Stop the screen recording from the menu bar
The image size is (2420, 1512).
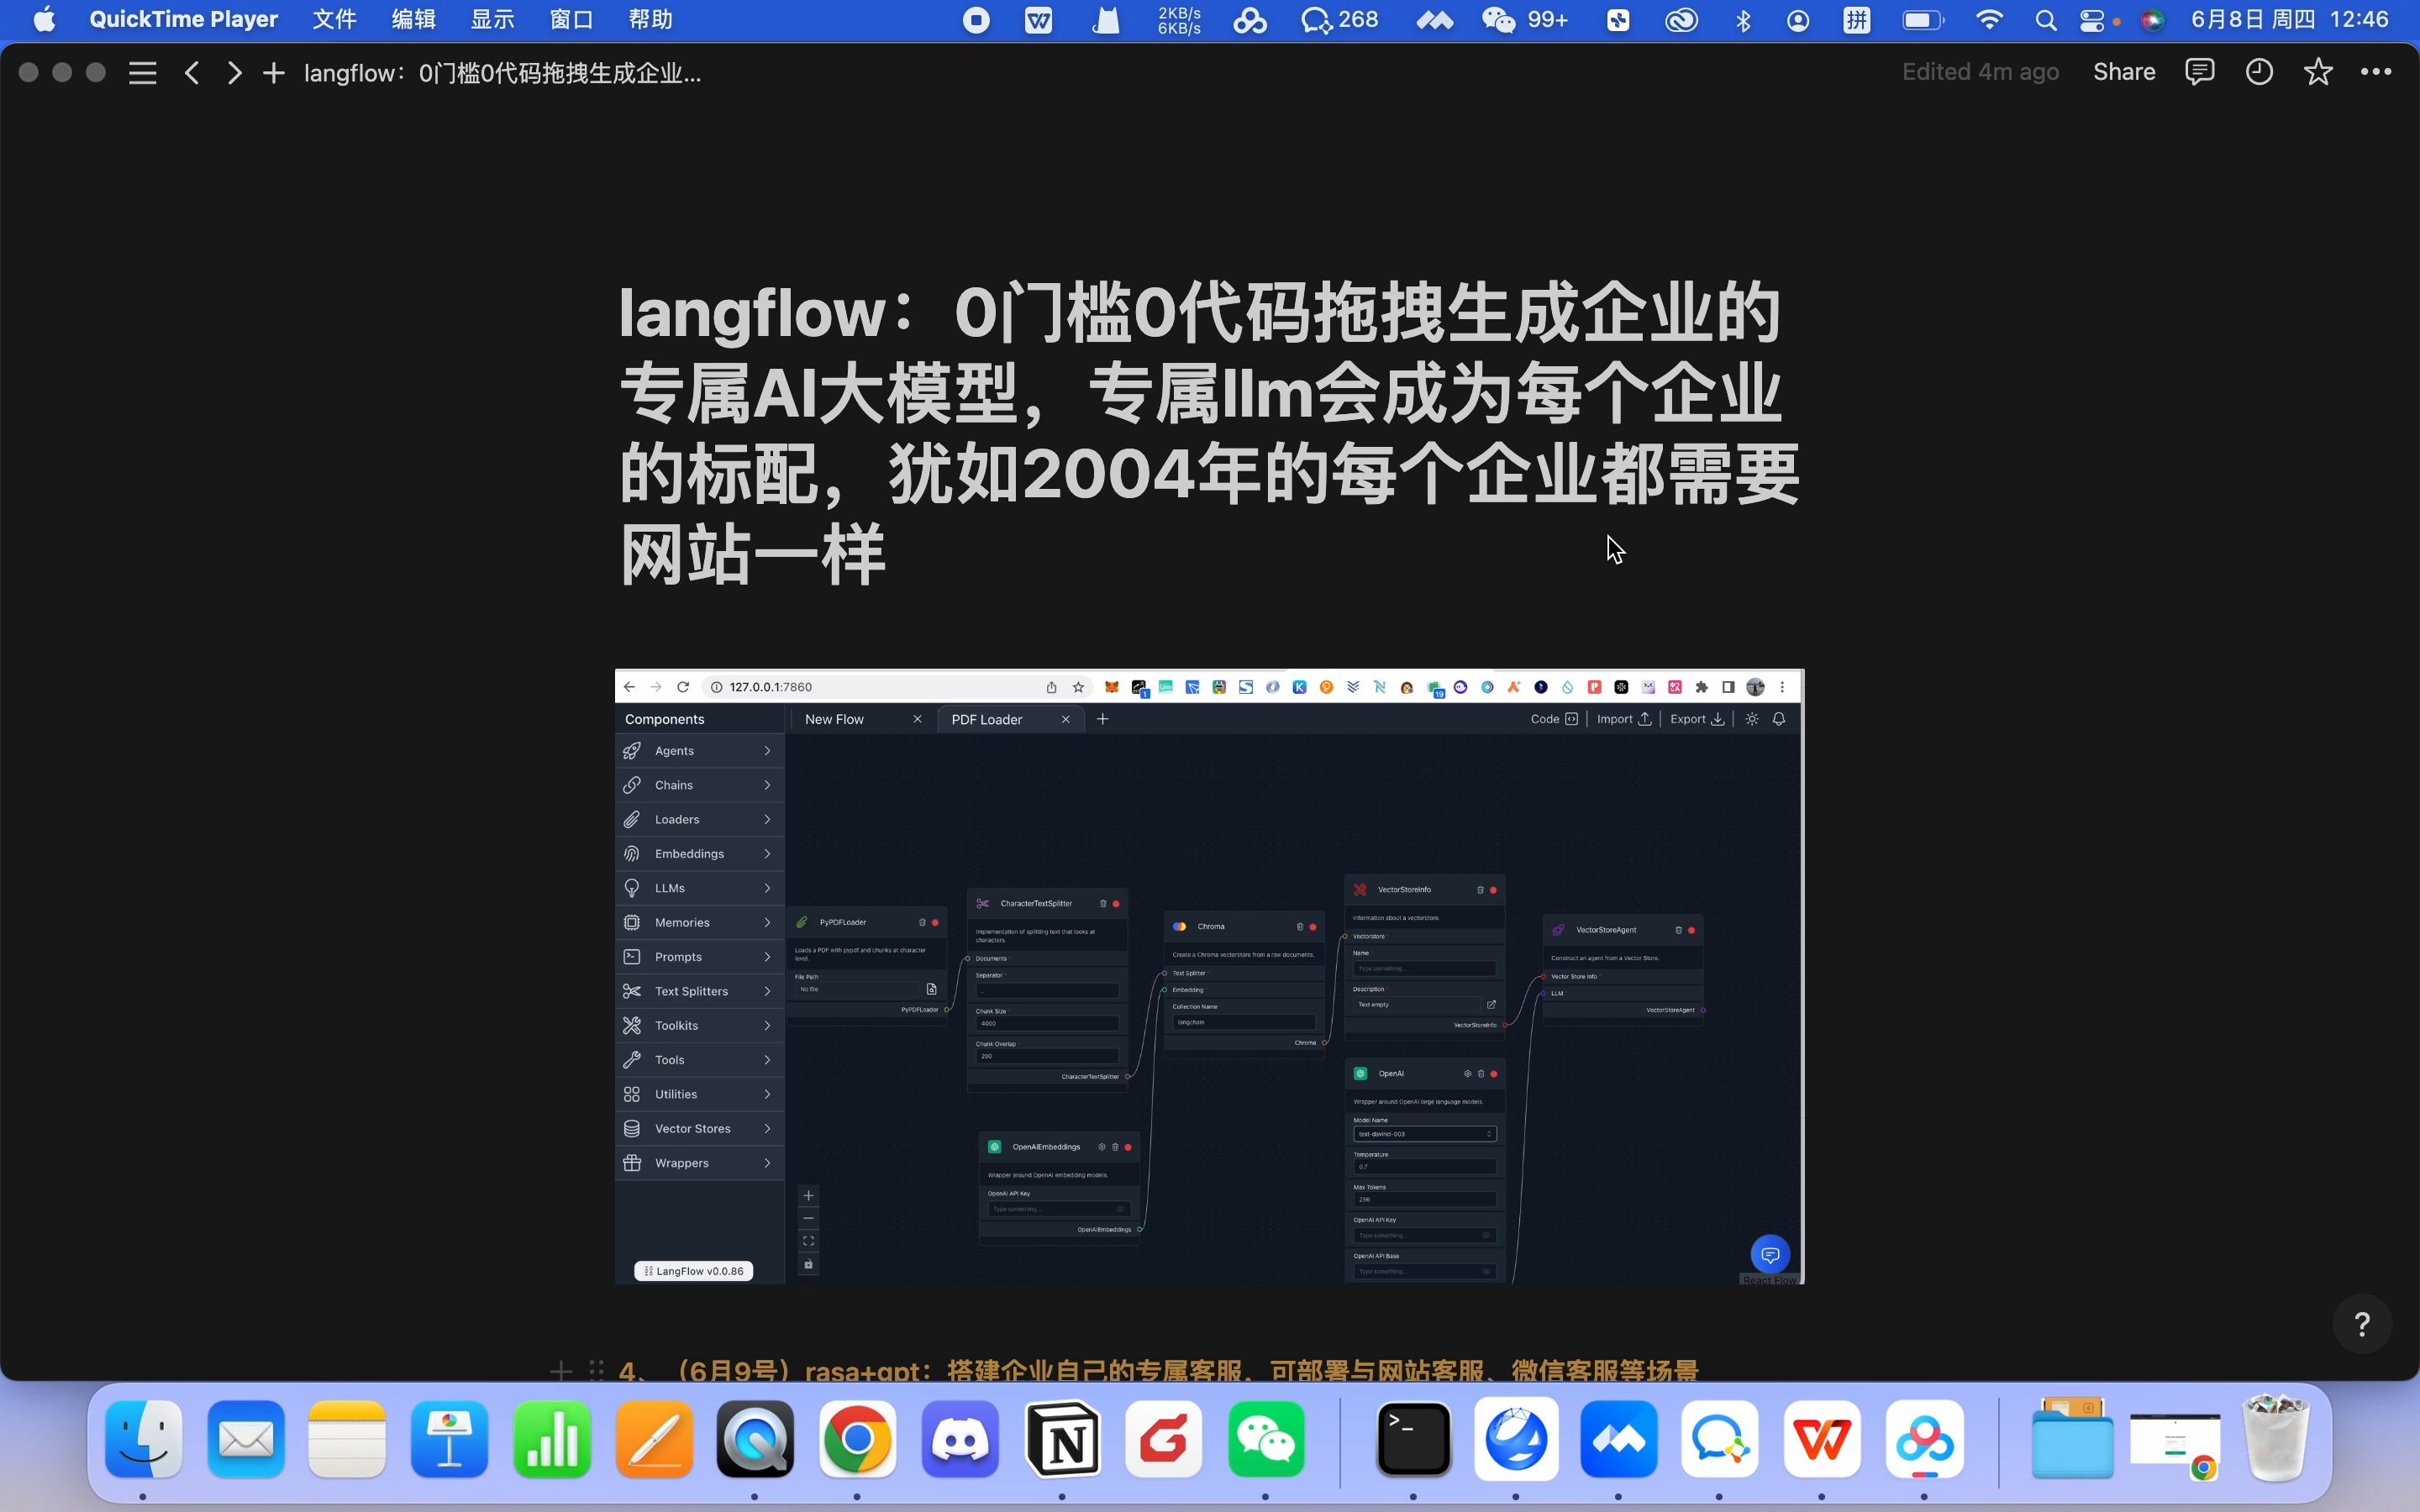click(x=976, y=20)
